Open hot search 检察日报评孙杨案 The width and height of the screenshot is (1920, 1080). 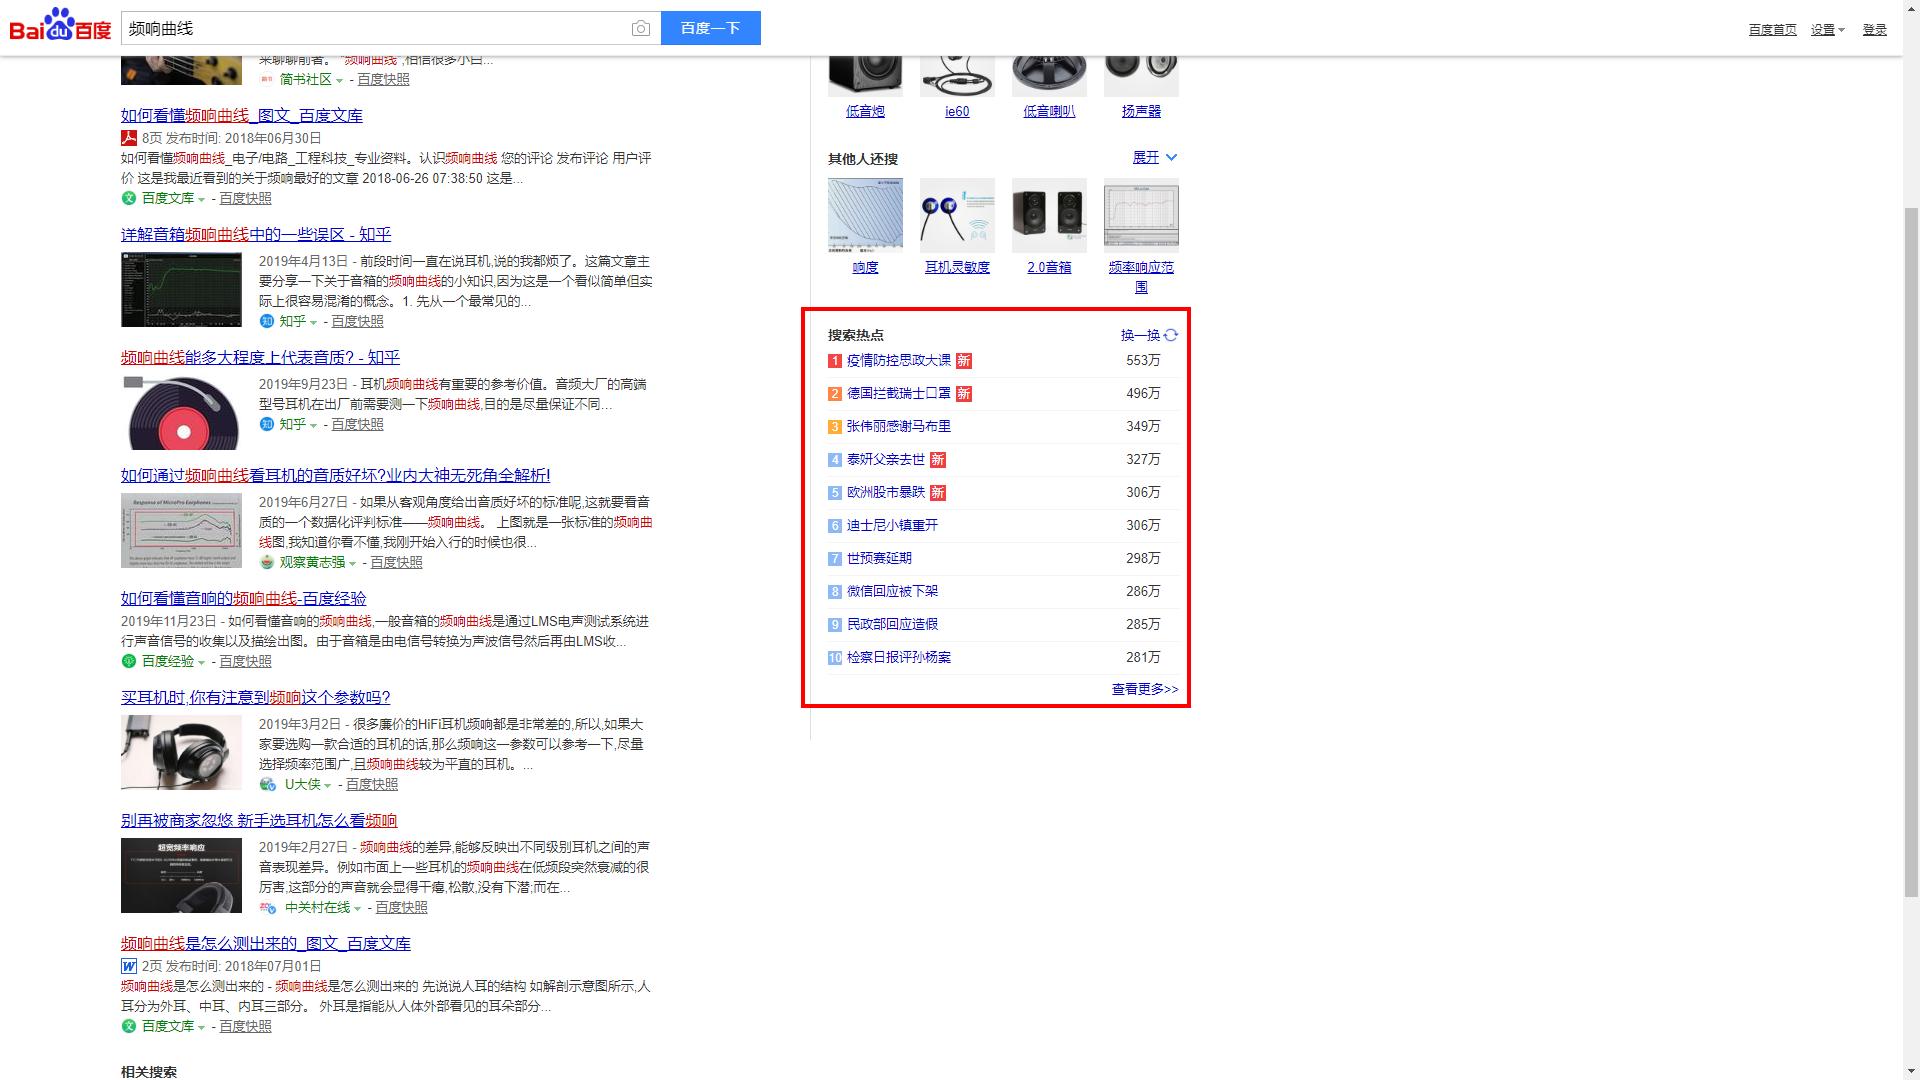[899, 657]
